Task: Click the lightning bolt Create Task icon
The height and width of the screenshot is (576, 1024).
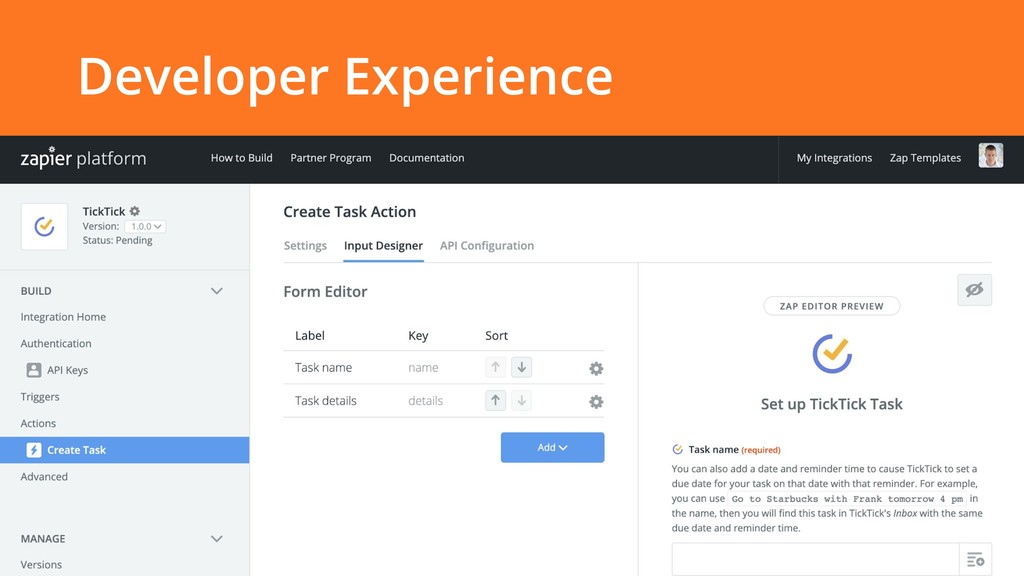Action: pyautogui.click(x=34, y=450)
